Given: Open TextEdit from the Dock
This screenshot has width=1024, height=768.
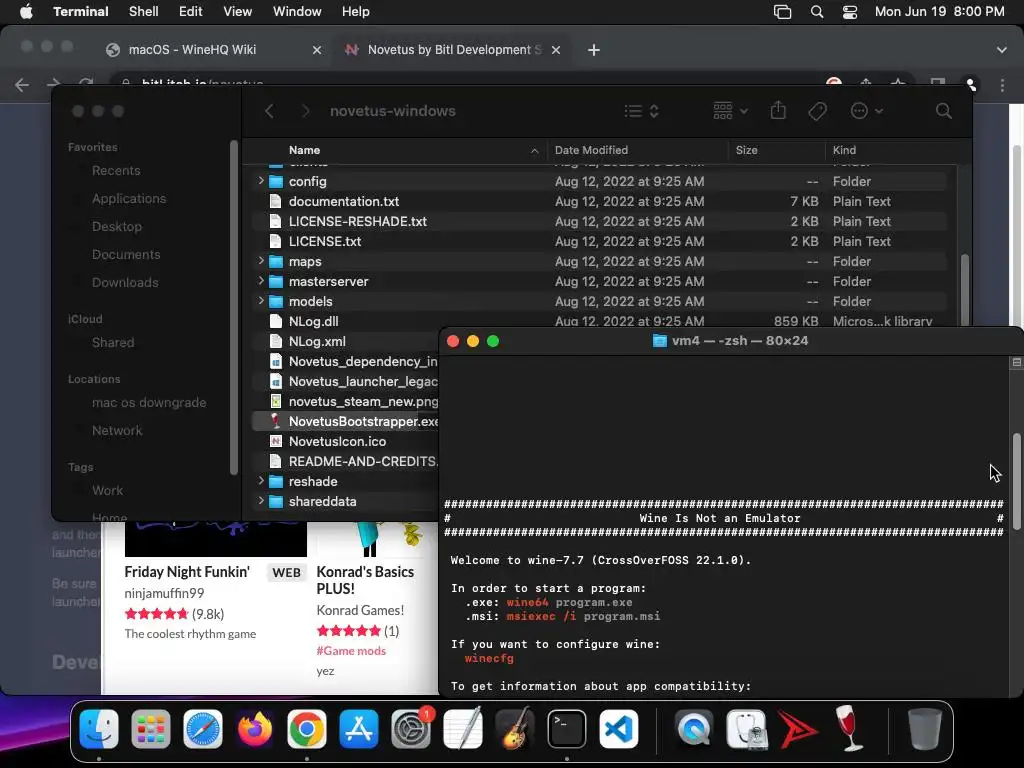Looking at the screenshot, I should (x=462, y=729).
